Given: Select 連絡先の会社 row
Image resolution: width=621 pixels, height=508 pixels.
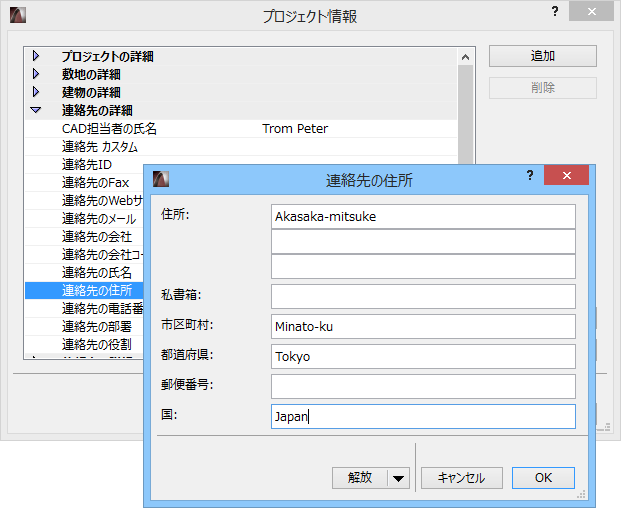Looking at the screenshot, I should point(84,237).
